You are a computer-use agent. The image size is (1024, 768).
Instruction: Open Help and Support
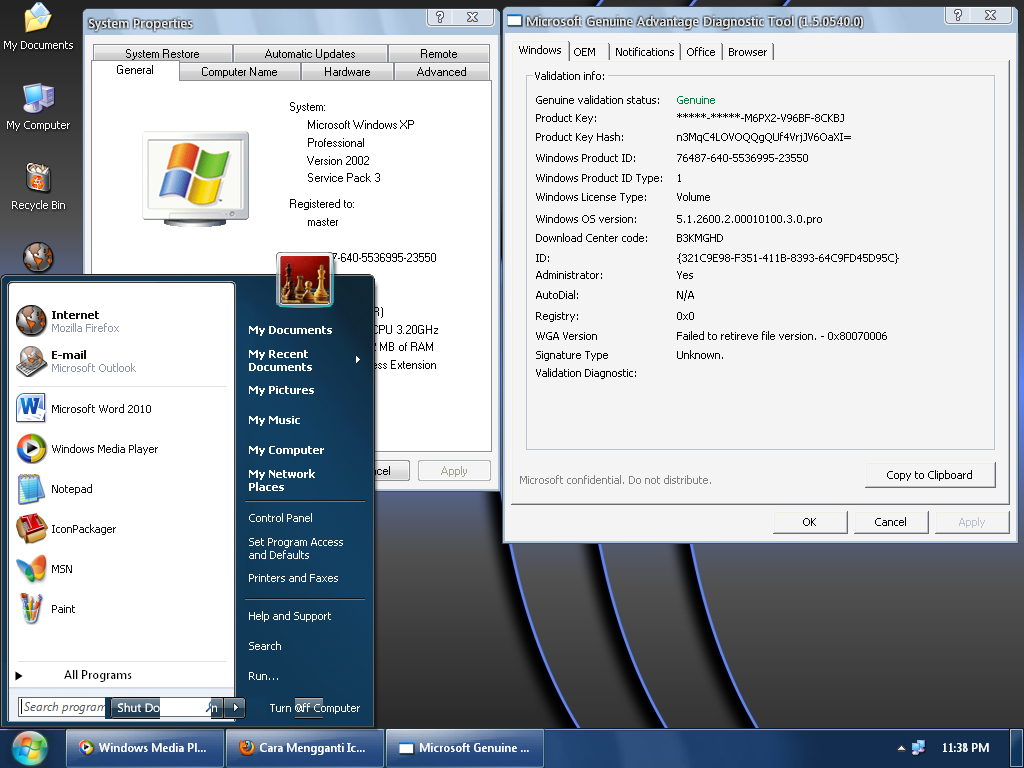[x=289, y=616]
